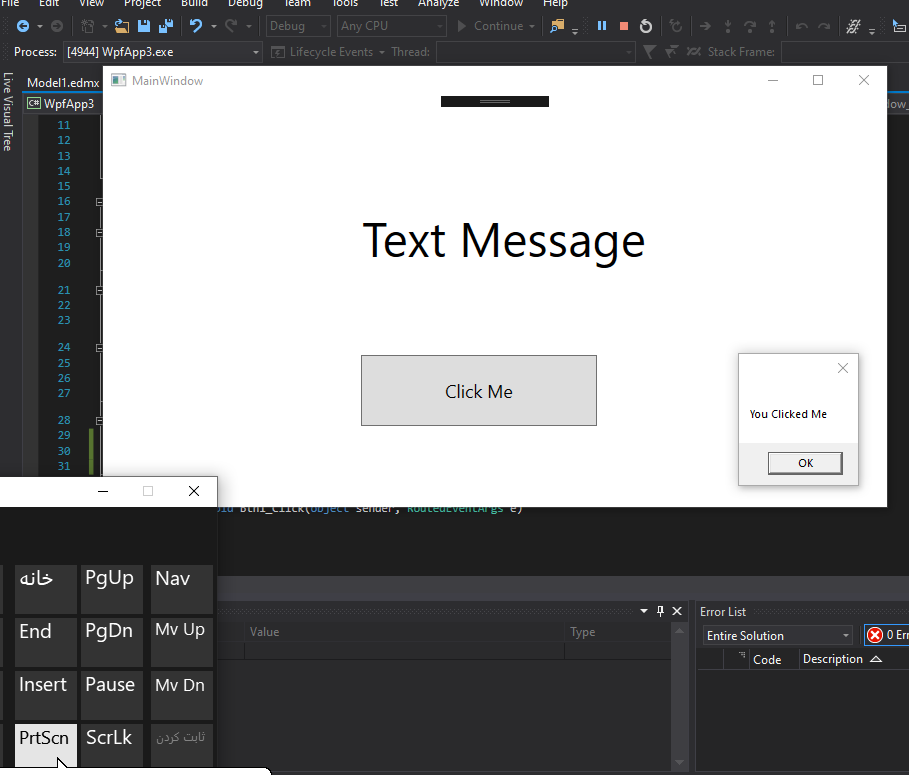Click the Lifecycle Events icon
Screen dimensions: 909x775
click(278, 52)
